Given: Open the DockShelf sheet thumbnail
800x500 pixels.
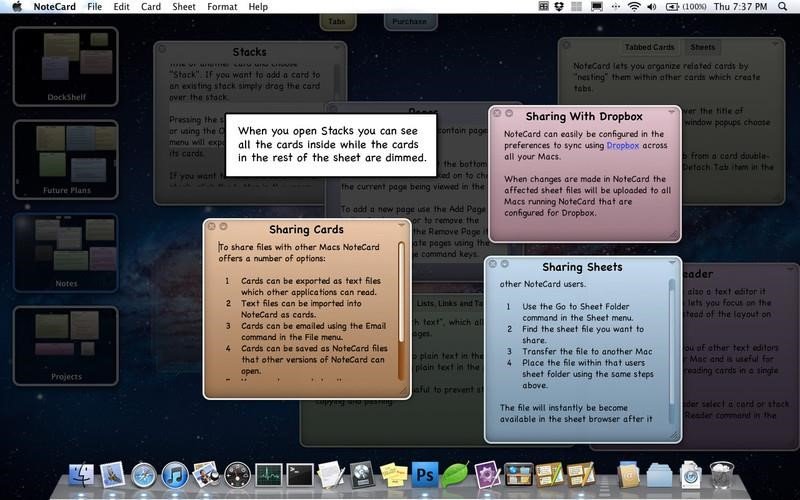Looking at the screenshot, I should click(x=66, y=66).
